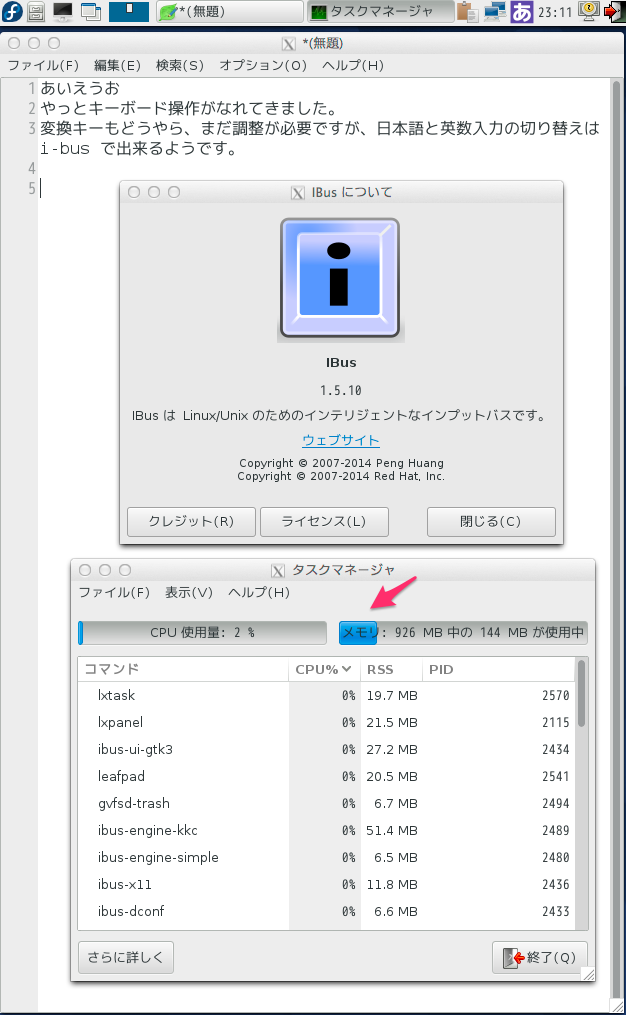The width and height of the screenshot is (626, 1015).
Task: Click the IBus あ input method indicator
Action: point(522,12)
